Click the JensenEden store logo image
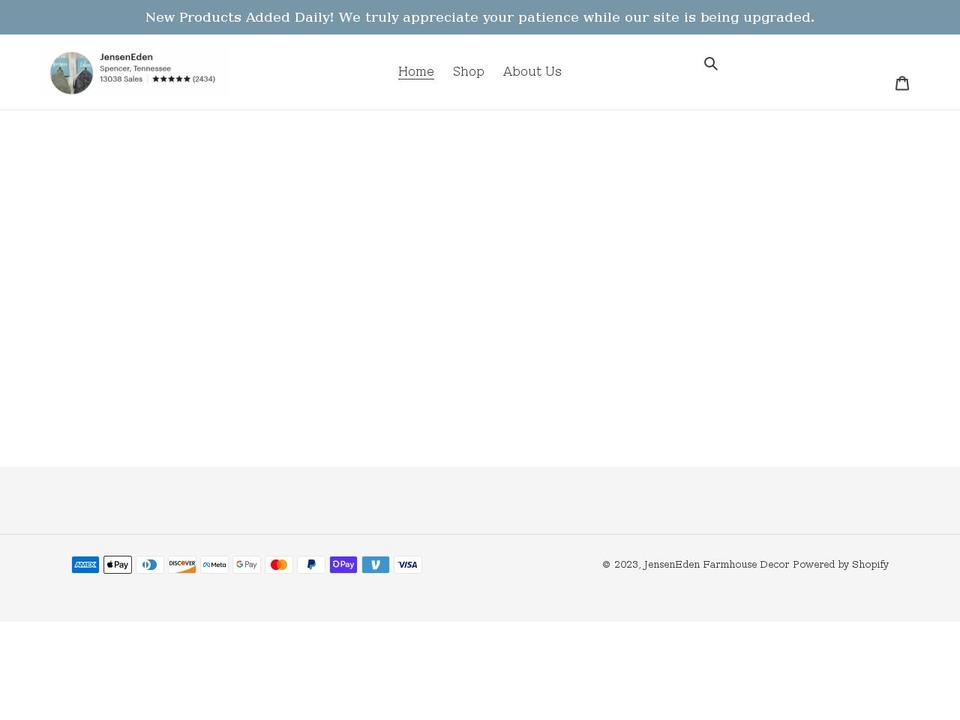 click(134, 72)
